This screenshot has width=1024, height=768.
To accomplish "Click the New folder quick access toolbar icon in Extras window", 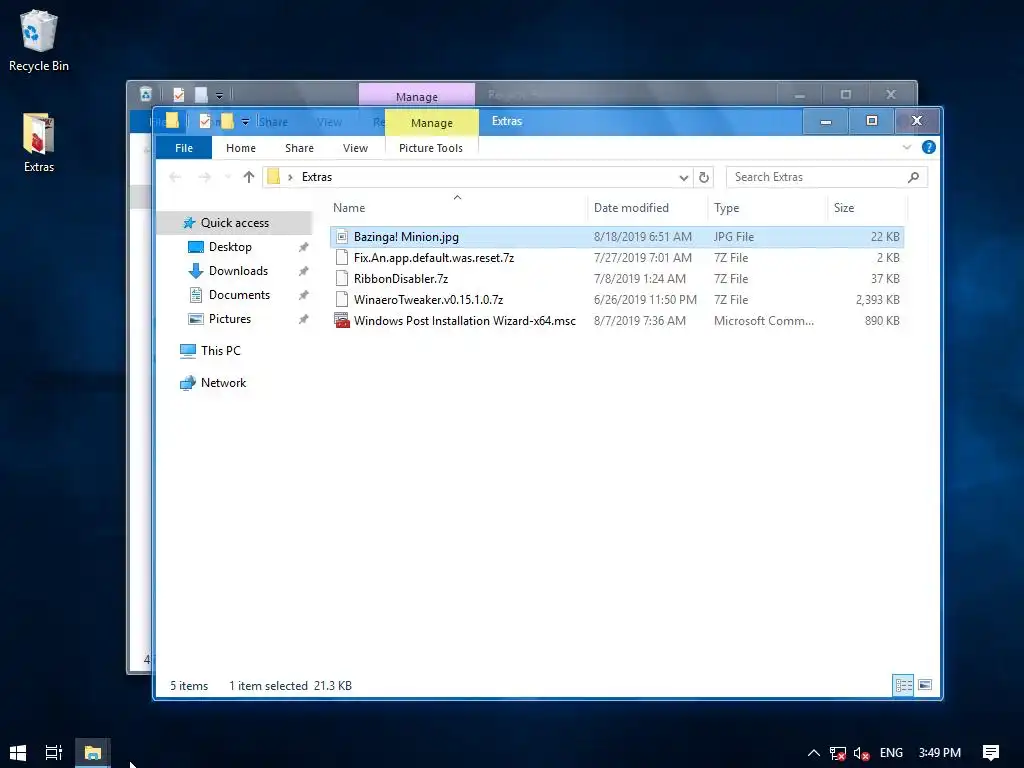I will coord(227,121).
